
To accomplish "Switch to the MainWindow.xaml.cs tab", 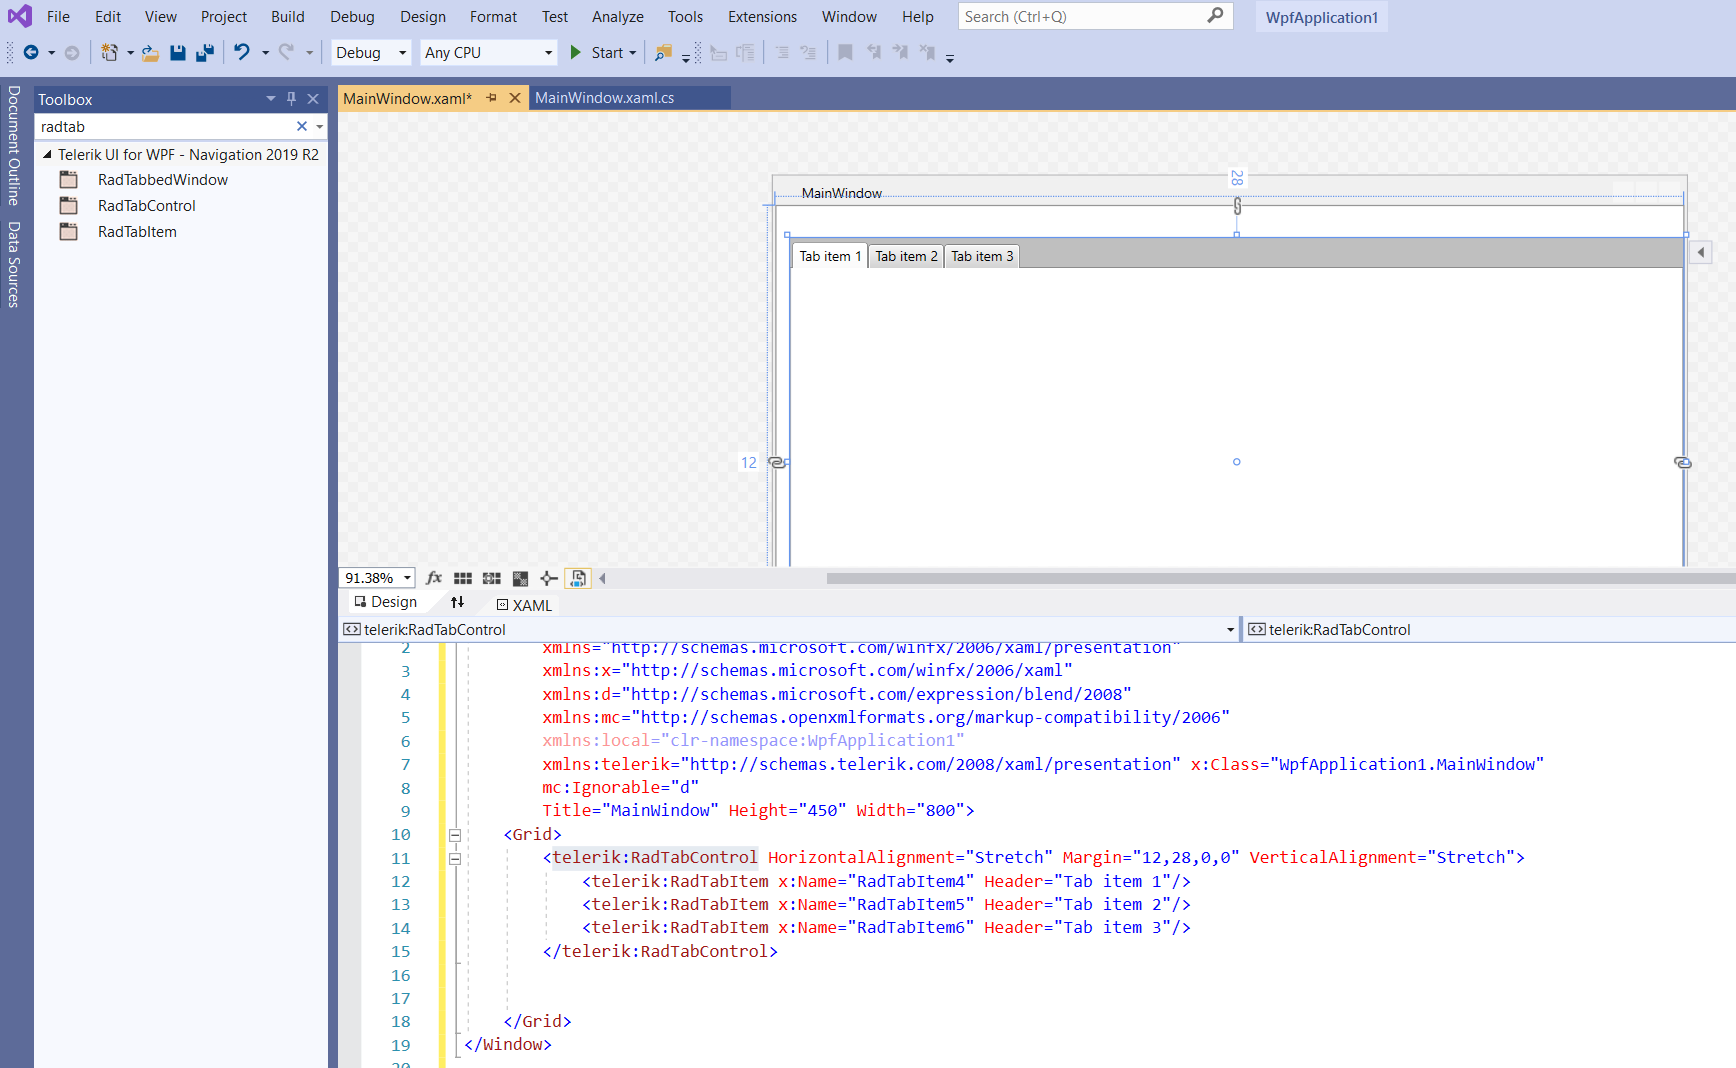I will [604, 98].
